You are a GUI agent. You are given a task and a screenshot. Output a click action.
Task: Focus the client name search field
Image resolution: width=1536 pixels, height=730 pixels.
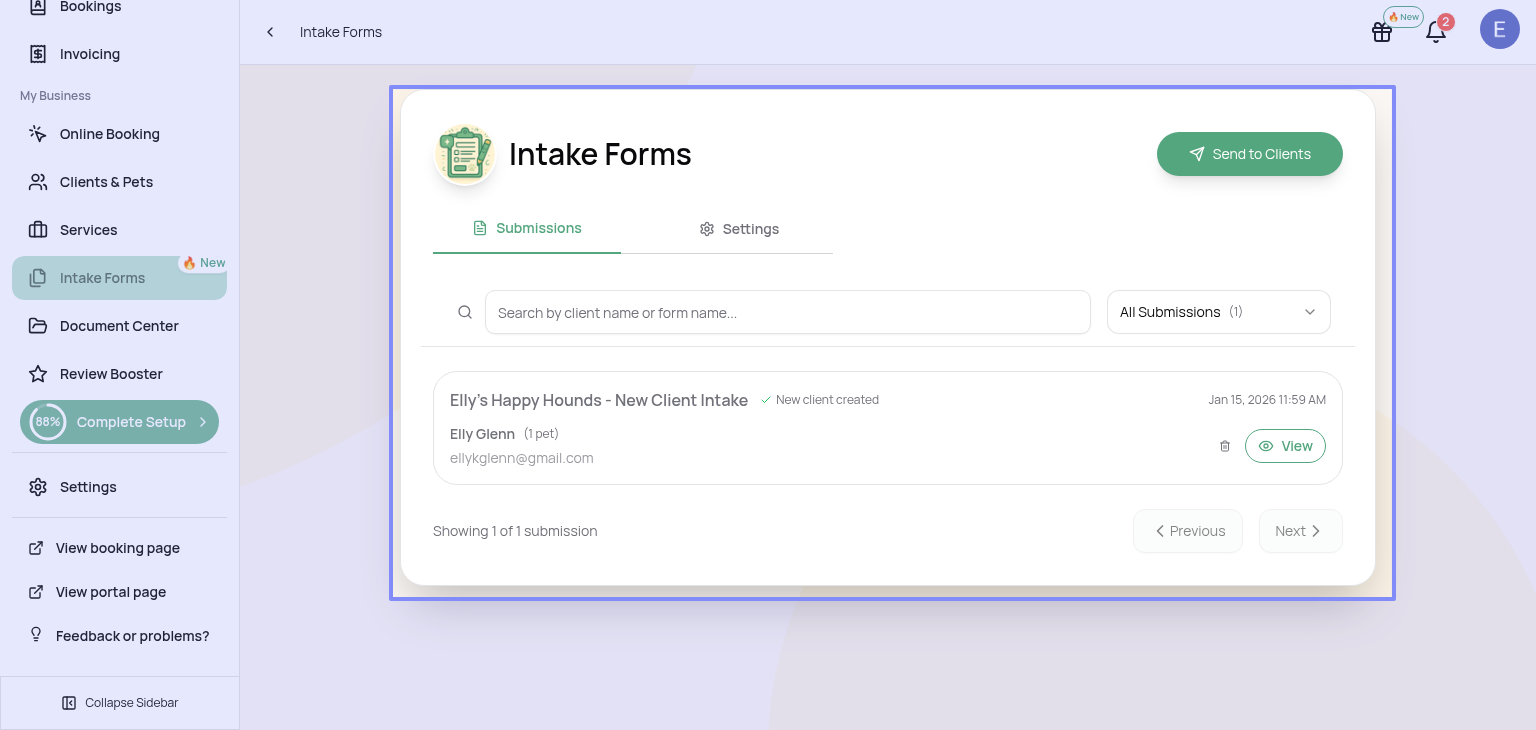pos(787,312)
